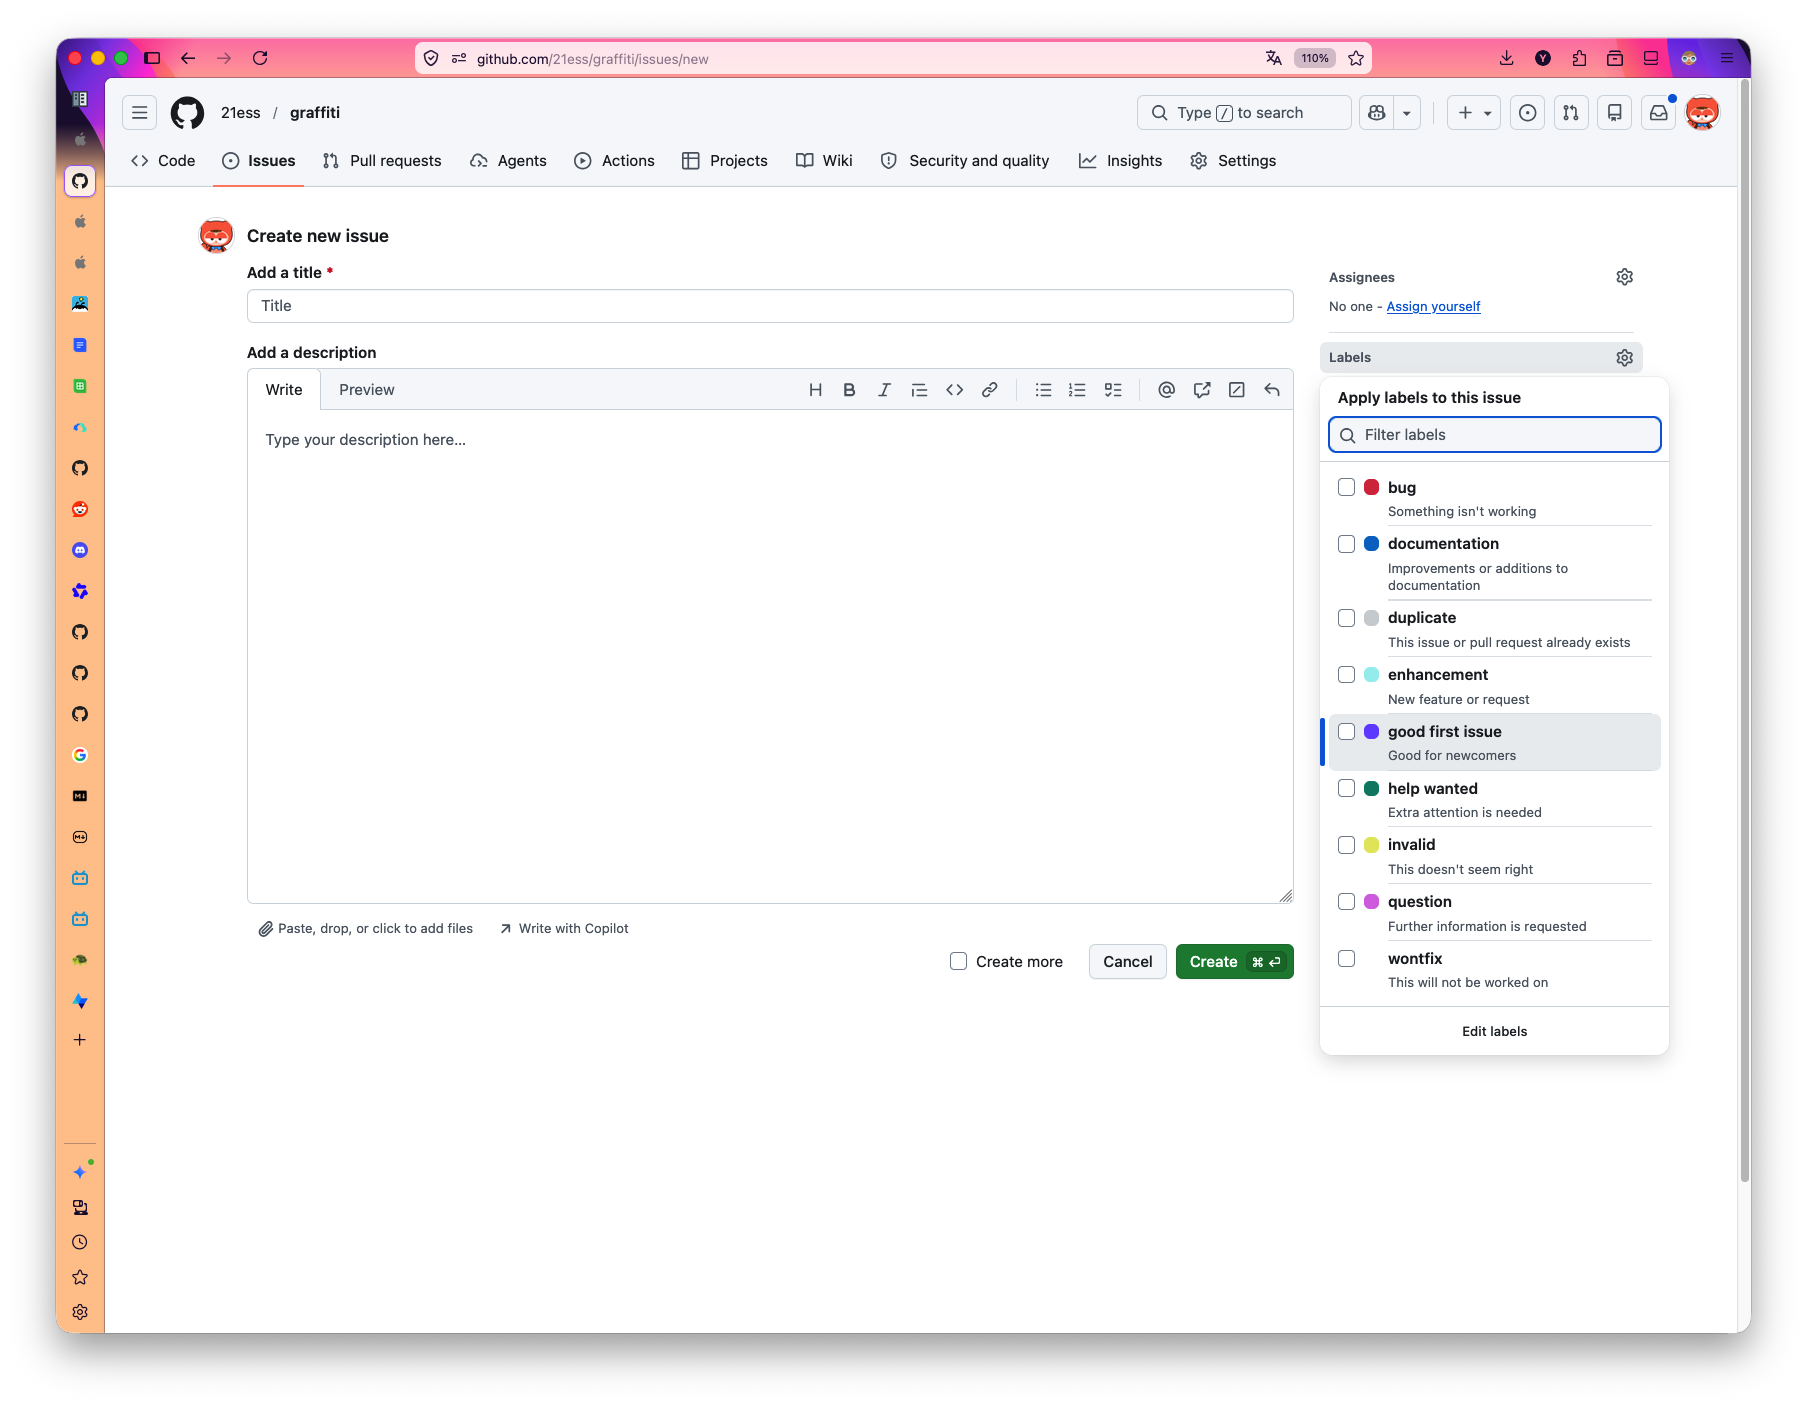The width and height of the screenshot is (1807, 1407).
Task: Check the enhancement label
Action: (x=1347, y=675)
